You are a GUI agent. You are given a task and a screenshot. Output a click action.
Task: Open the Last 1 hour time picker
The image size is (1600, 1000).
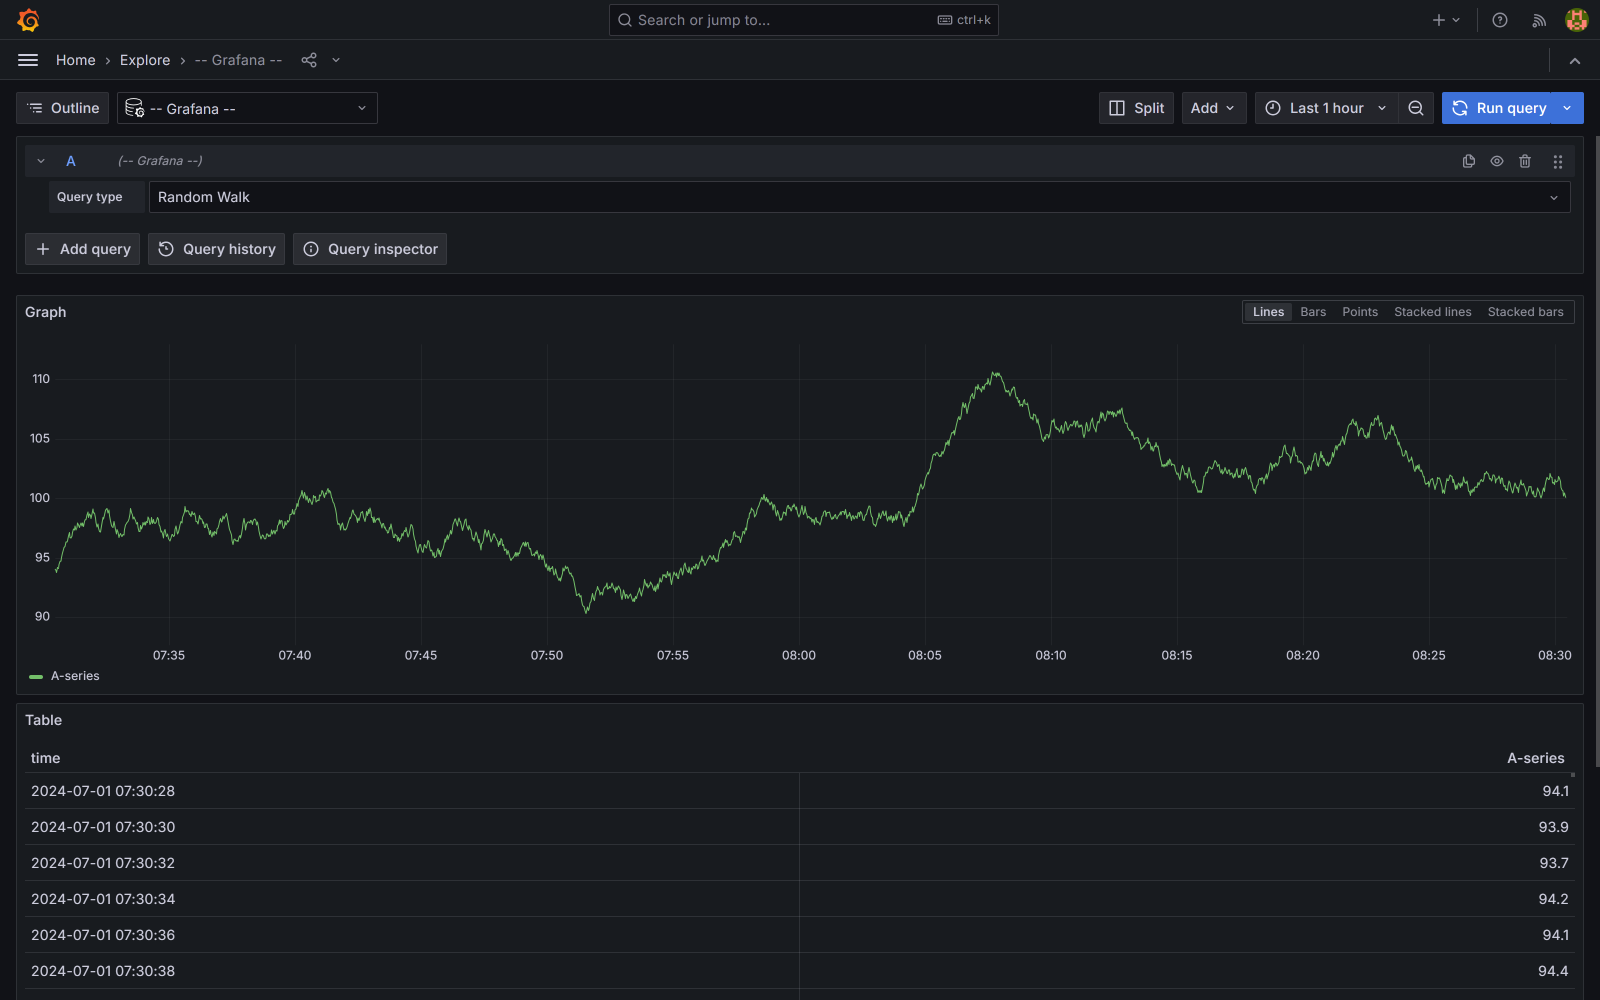(1326, 108)
